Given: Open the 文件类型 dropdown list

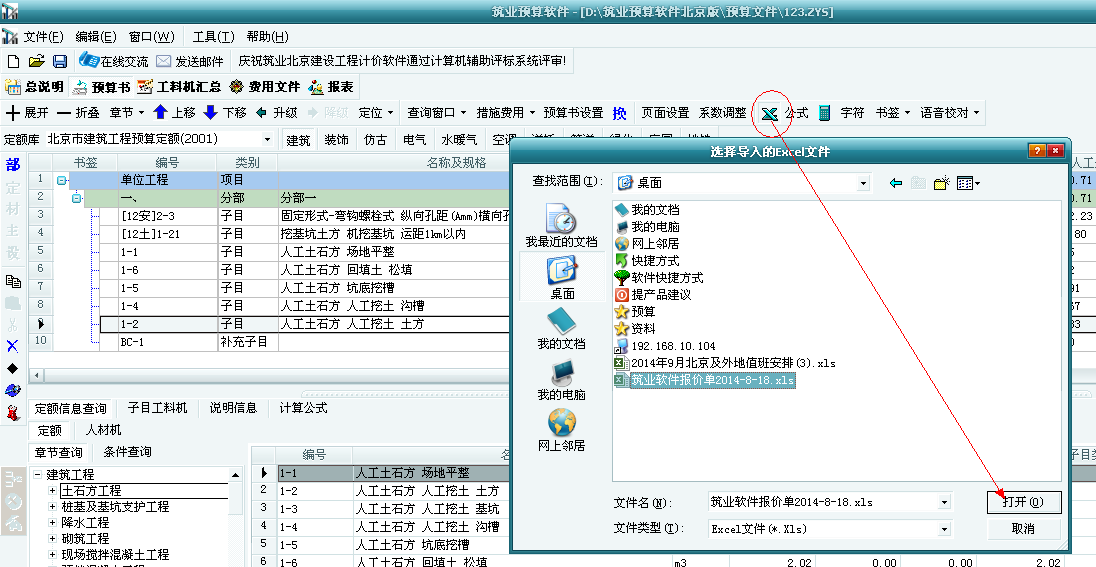Looking at the screenshot, I should pyautogui.click(x=944, y=528).
